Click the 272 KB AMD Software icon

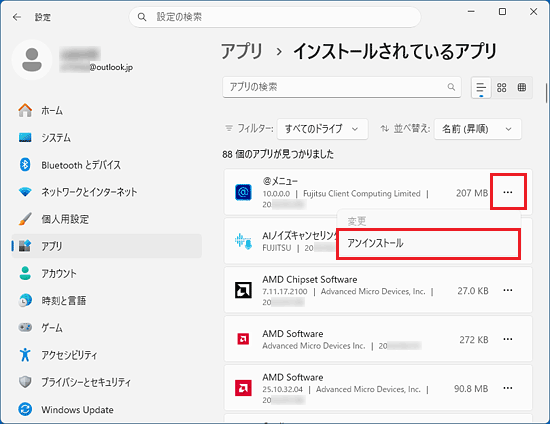243,339
